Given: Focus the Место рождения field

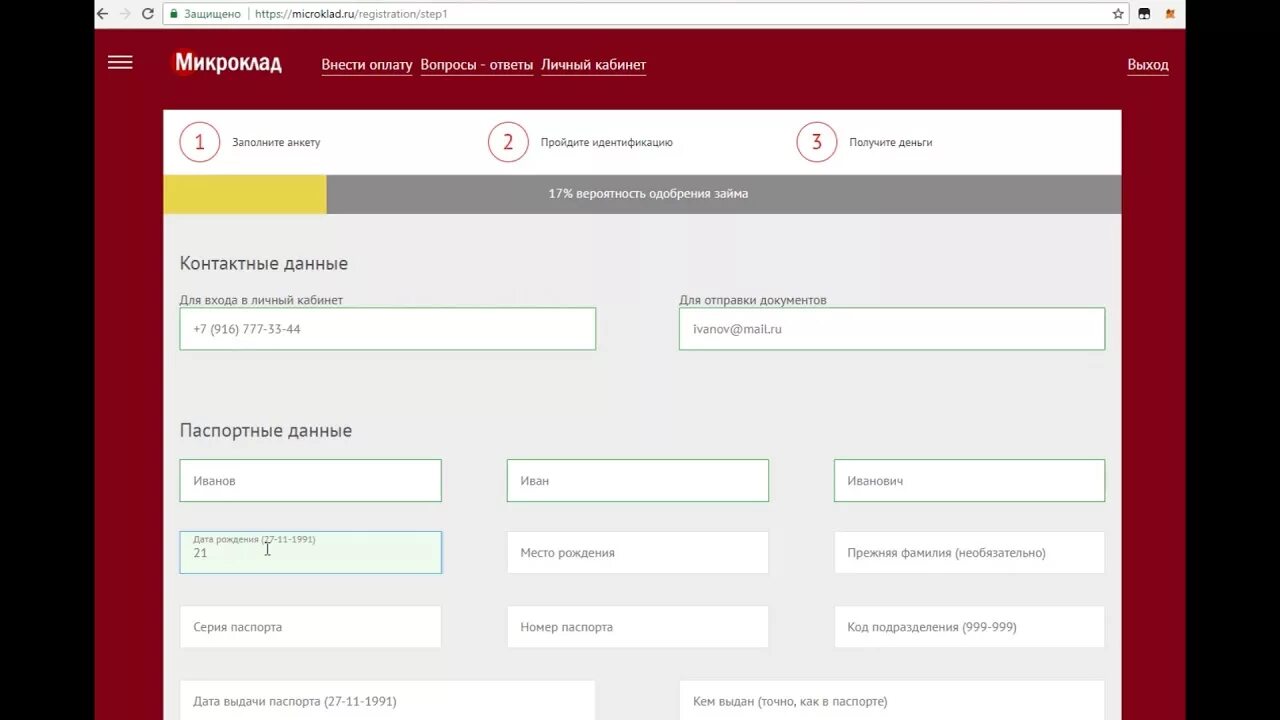Looking at the screenshot, I should (638, 552).
